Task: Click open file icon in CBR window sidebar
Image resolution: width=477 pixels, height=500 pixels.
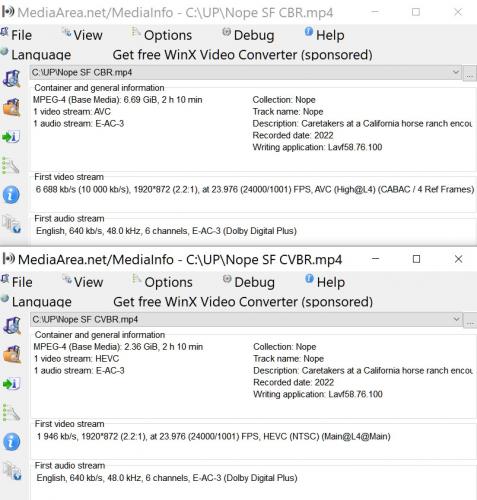Action: [x=12, y=79]
